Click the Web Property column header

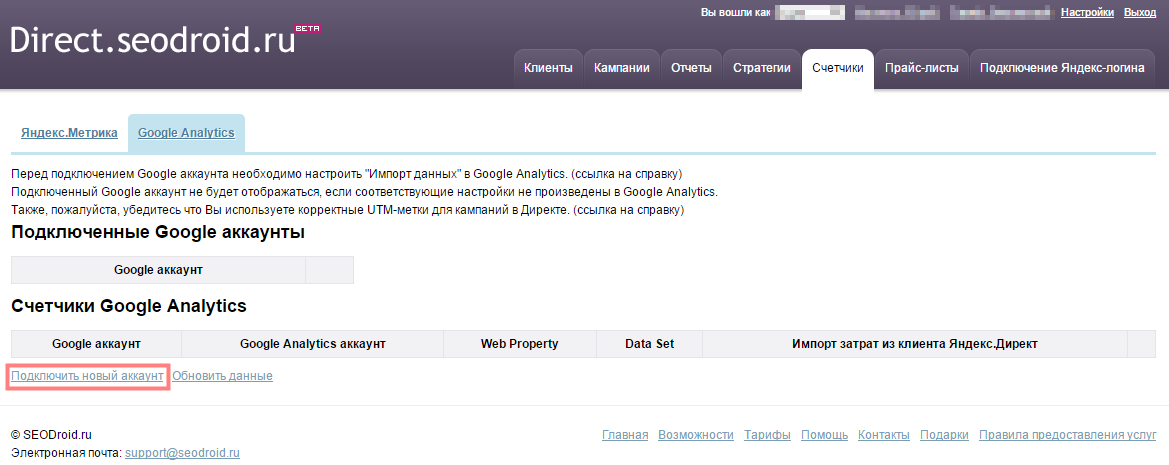click(520, 344)
